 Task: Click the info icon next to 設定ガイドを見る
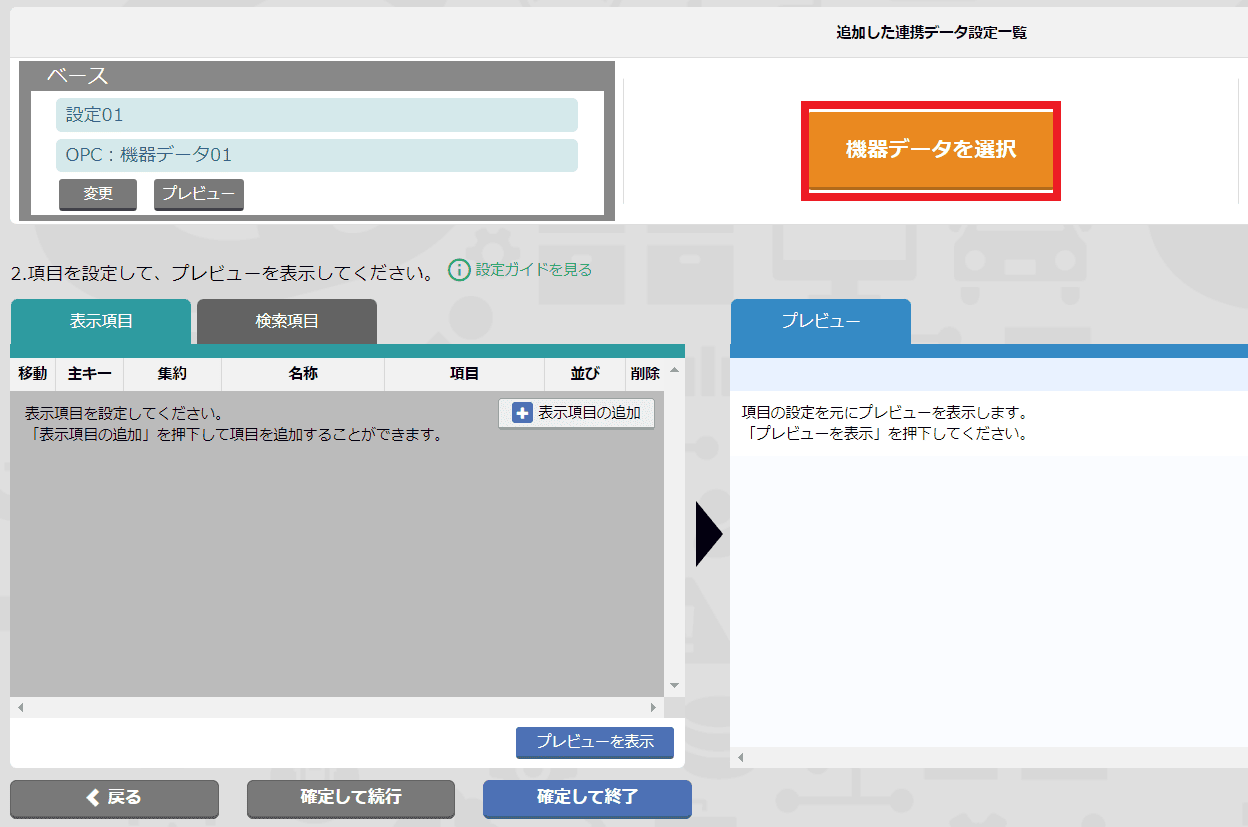pyautogui.click(x=460, y=269)
